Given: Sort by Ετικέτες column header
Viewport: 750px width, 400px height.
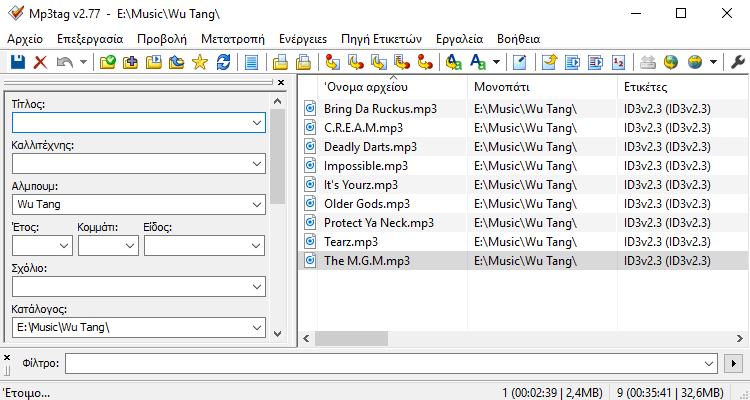Looking at the screenshot, I should (684, 87).
